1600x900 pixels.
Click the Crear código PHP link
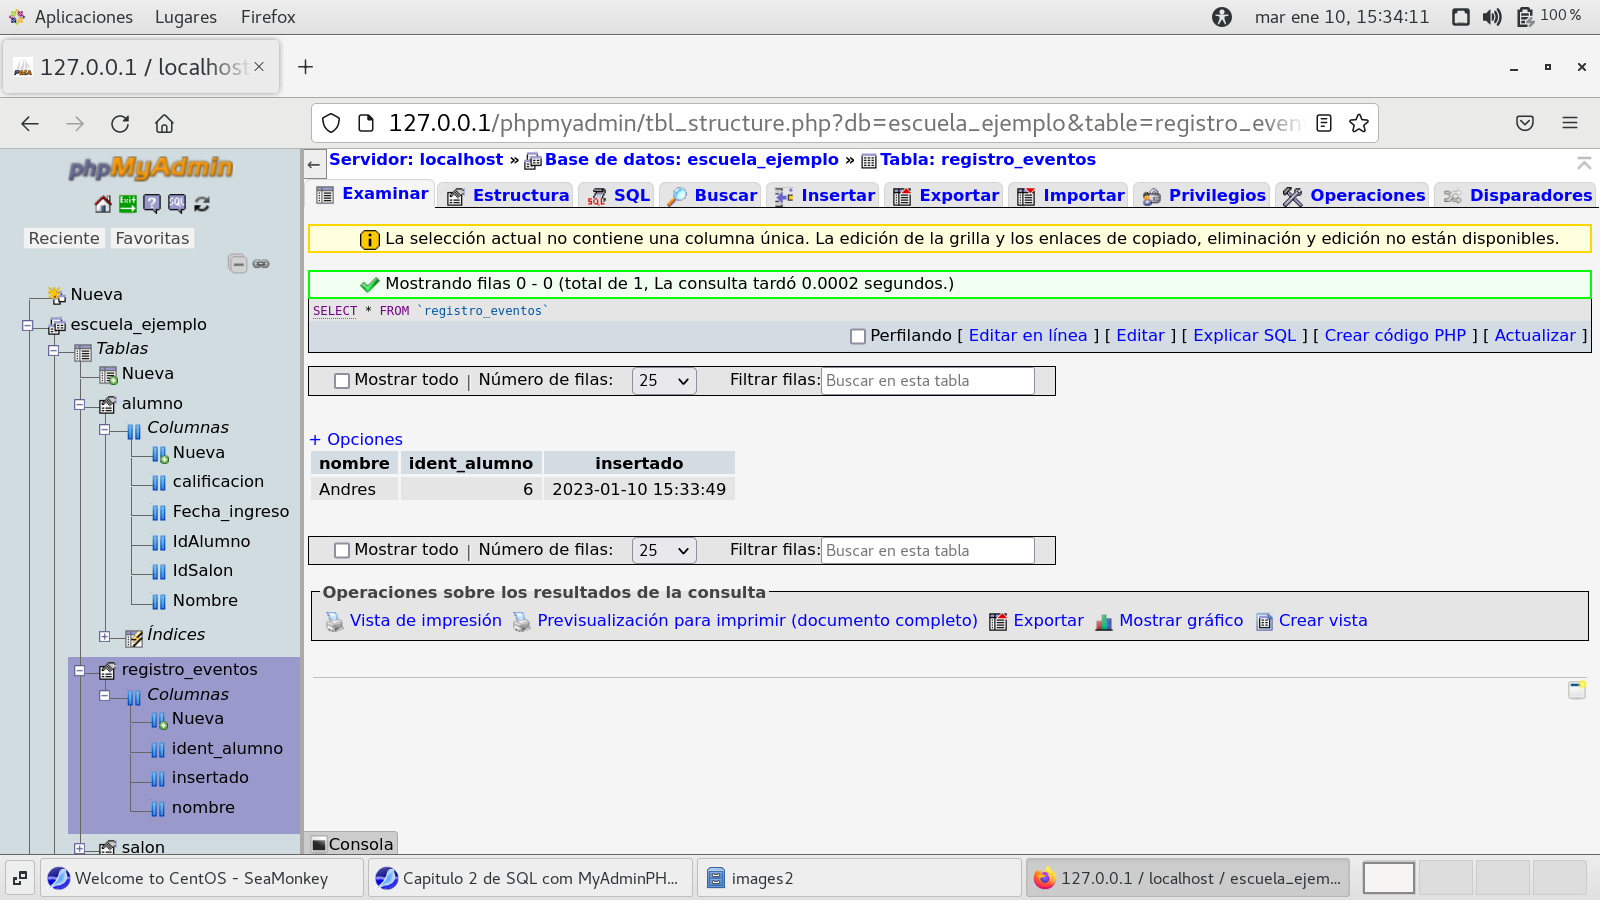(1394, 336)
